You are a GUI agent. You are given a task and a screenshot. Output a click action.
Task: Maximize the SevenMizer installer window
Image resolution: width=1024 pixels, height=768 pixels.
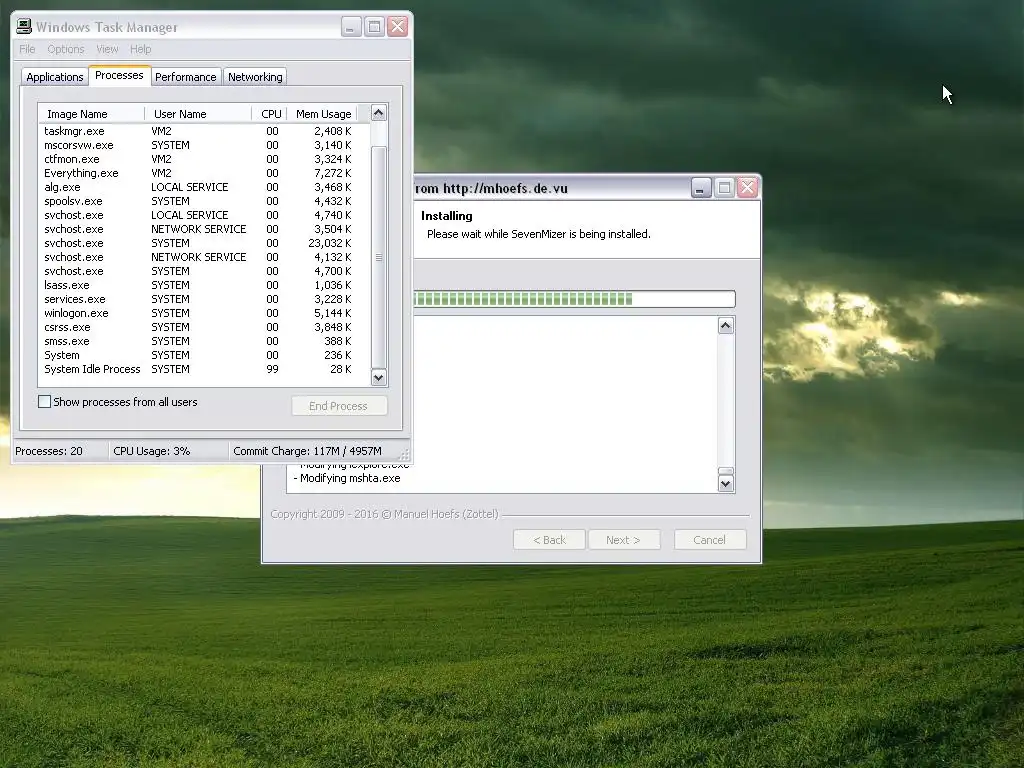724,188
